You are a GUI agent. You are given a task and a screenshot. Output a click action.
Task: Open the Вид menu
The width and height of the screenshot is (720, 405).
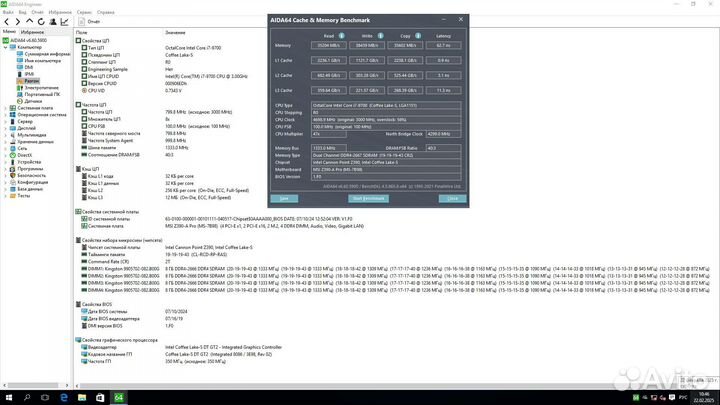pos(22,12)
